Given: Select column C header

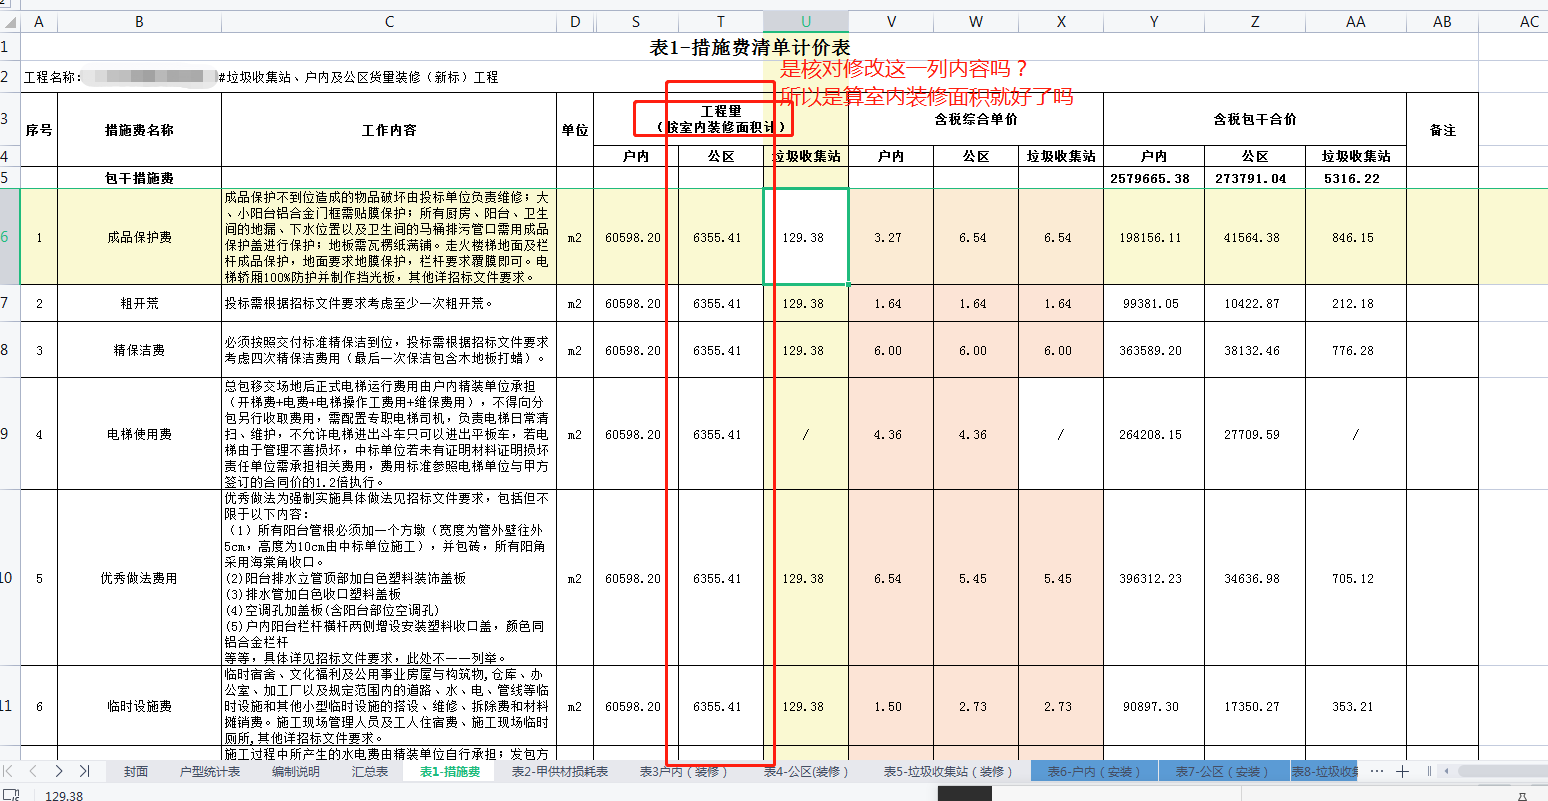Looking at the screenshot, I should (389, 22).
